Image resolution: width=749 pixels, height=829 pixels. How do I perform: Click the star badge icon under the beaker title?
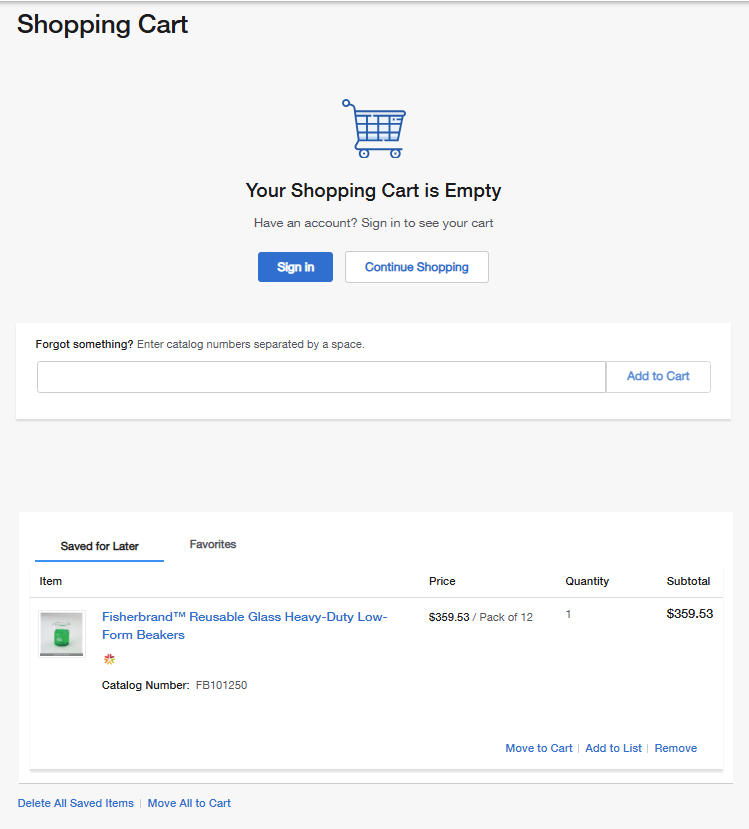point(109,659)
